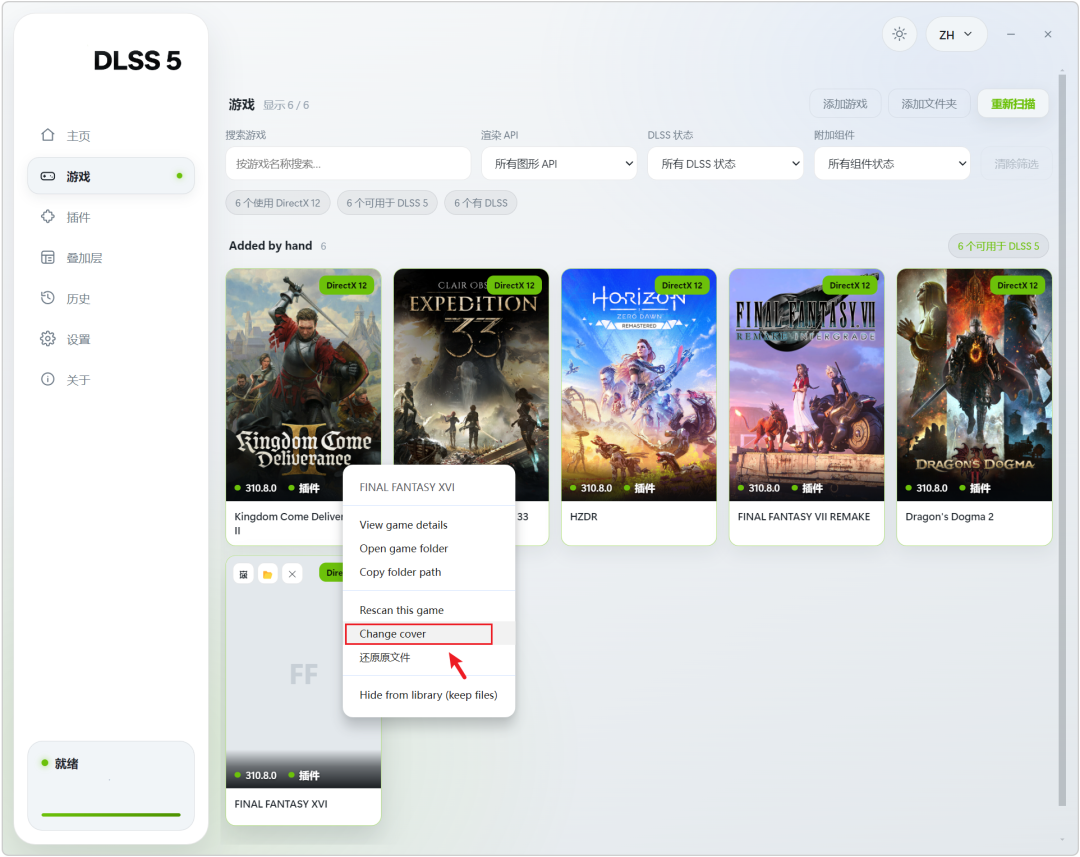1080x857 pixels.
Task: Open the Horizon Zero Dawn HZDR cover
Action: 639,384
